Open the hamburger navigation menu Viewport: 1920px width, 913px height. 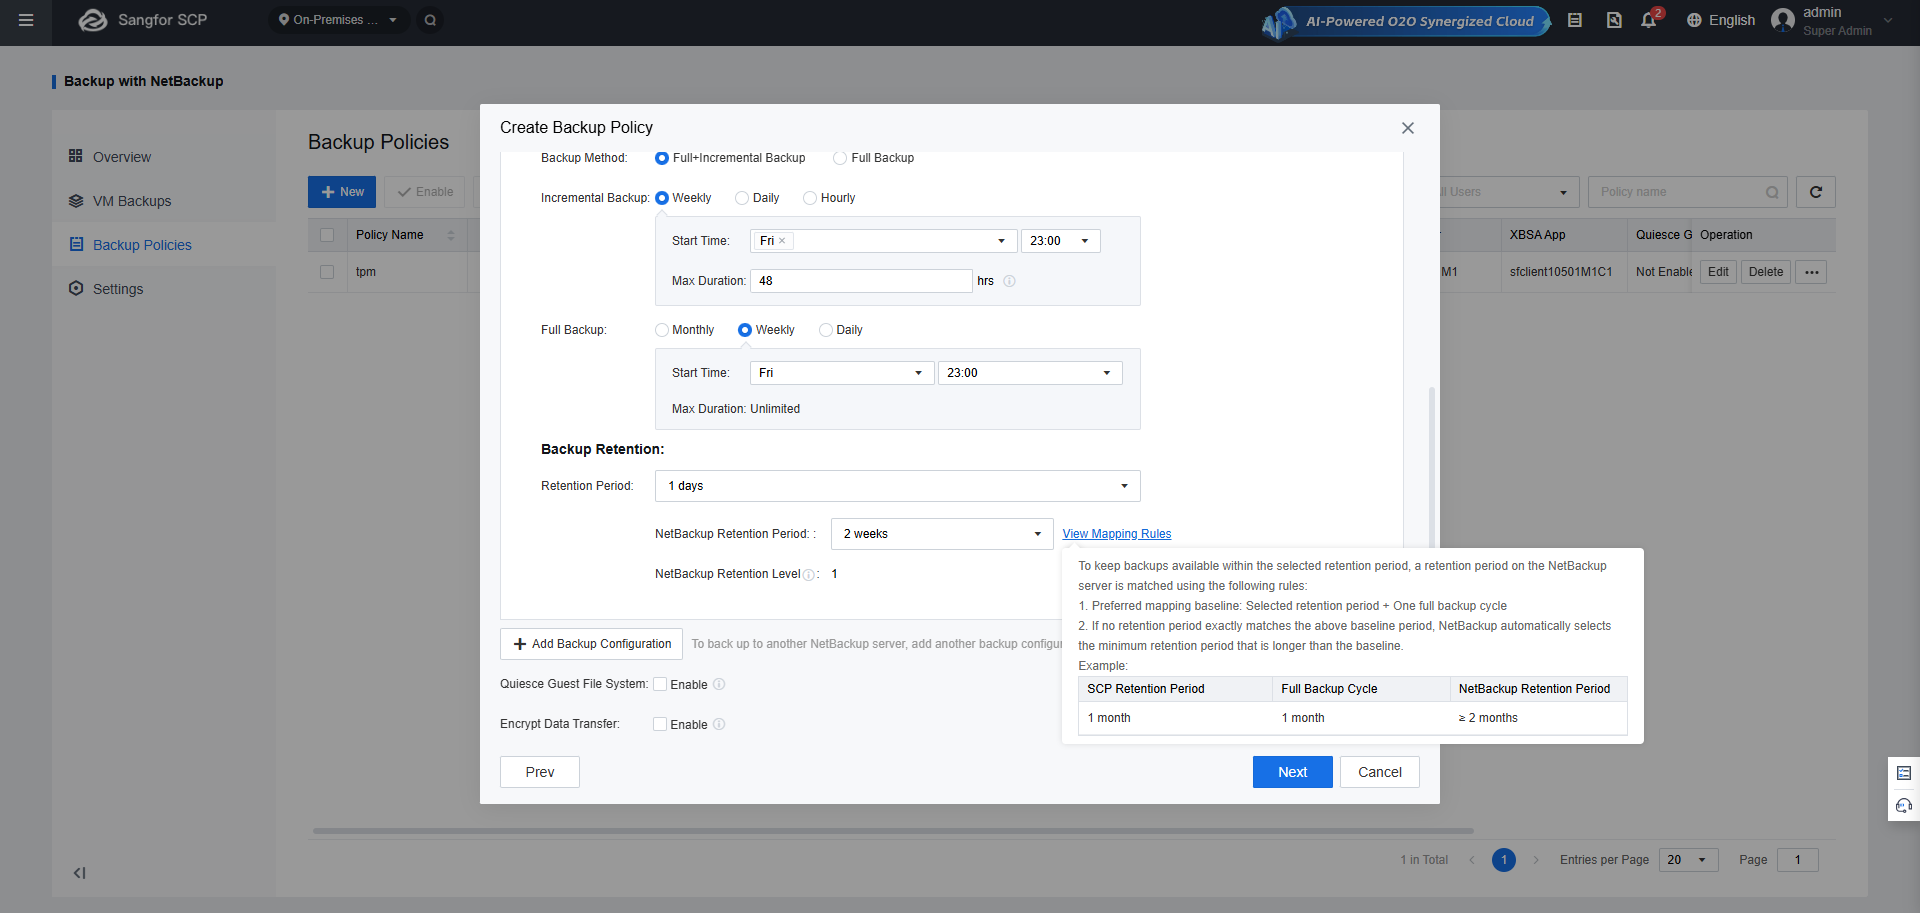pos(26,20)
